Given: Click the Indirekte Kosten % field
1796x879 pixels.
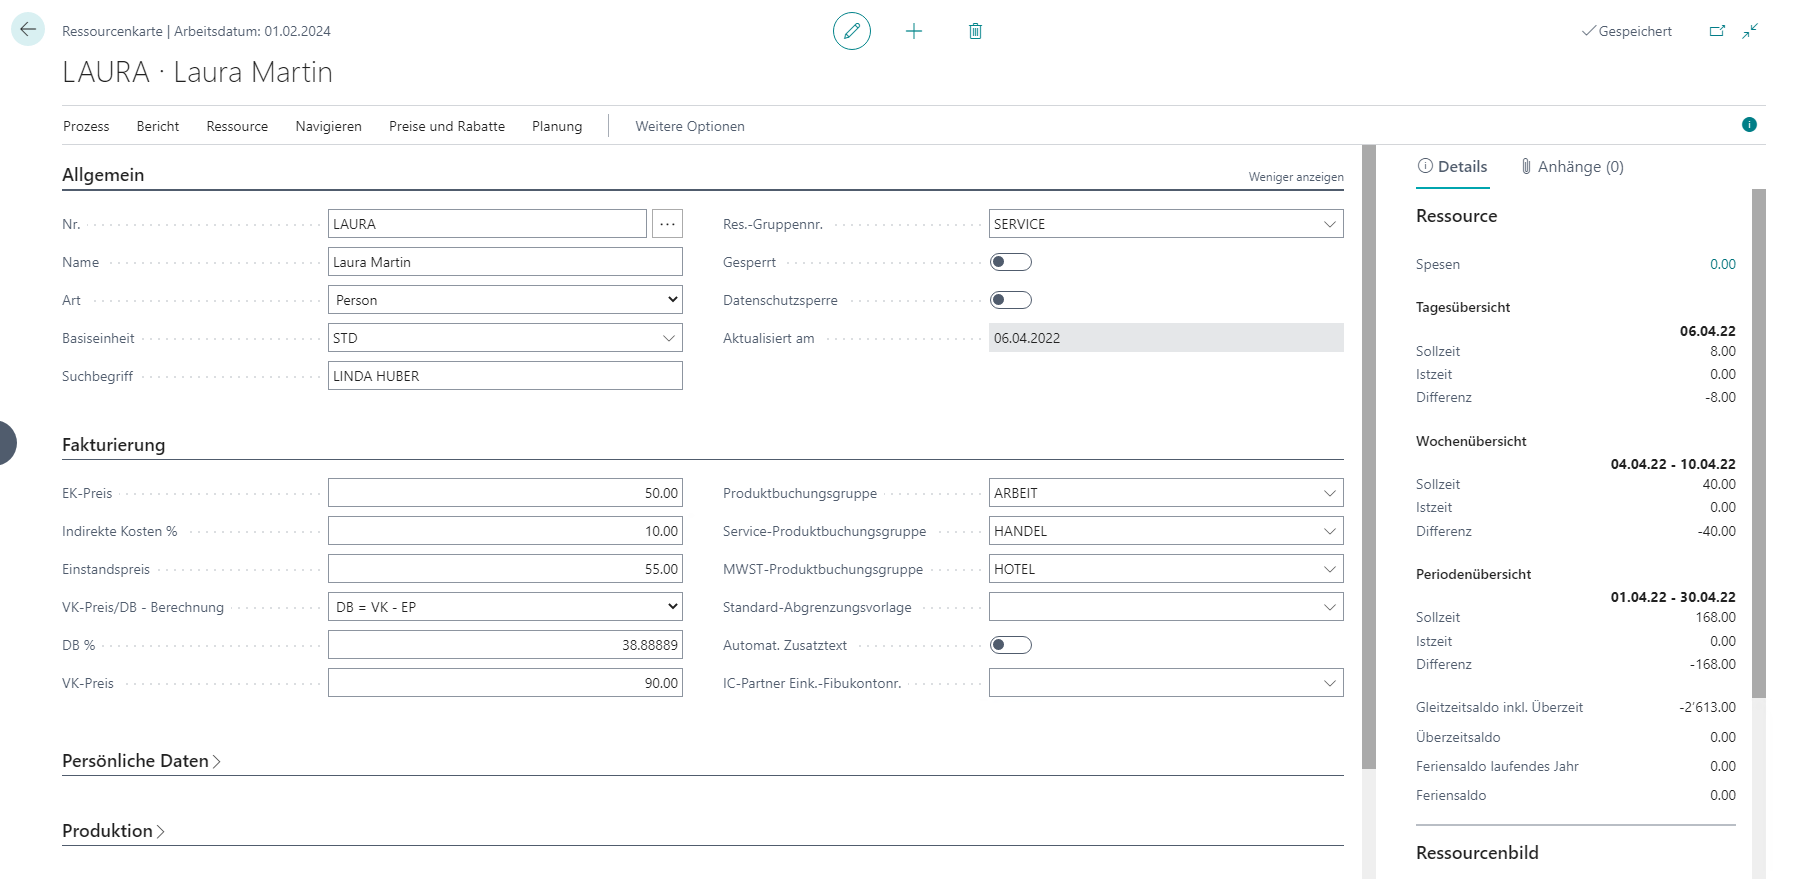Looking at the screenshot, I should [x=505, y=531].
